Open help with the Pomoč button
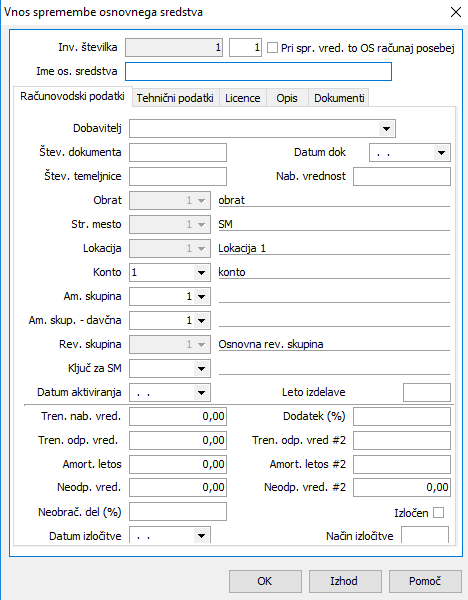The height and width of the screenshot is (600, 468). point(425,581)
